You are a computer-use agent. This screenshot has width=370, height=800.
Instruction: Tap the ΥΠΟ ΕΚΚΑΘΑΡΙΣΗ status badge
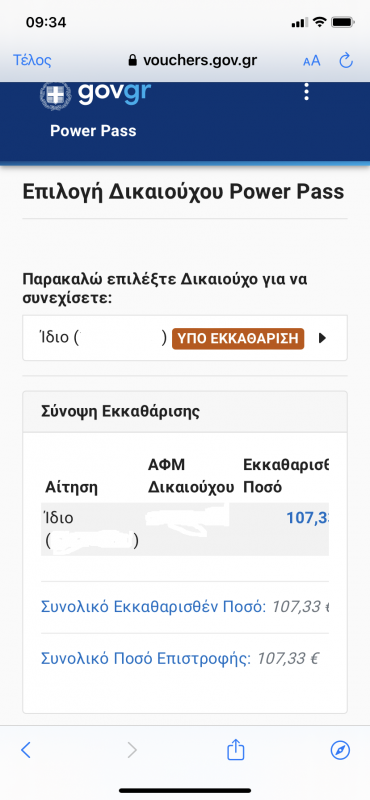click(238, 339)
